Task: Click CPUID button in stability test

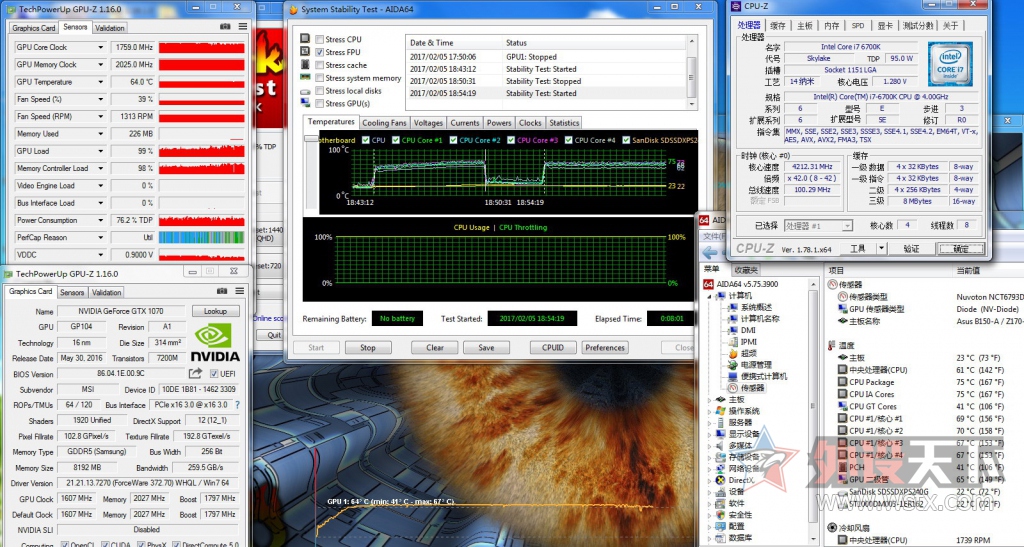Action: [552, 348]
